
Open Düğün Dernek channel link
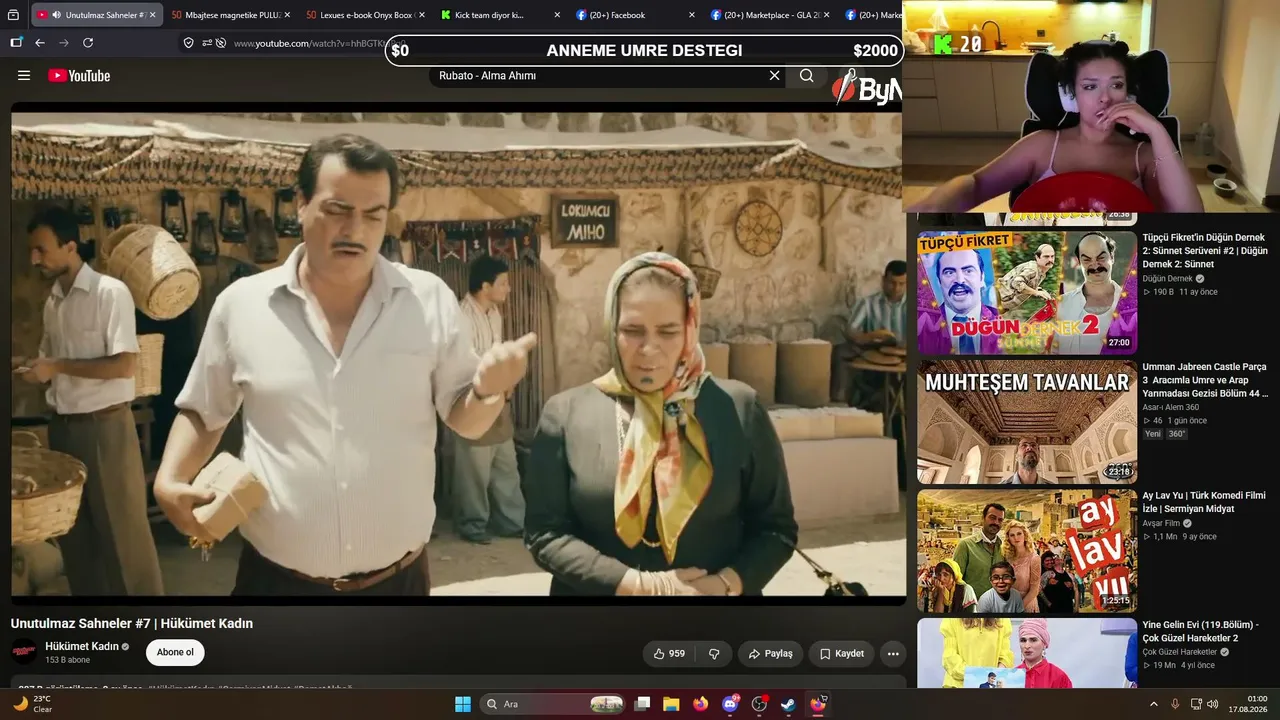1168,278
